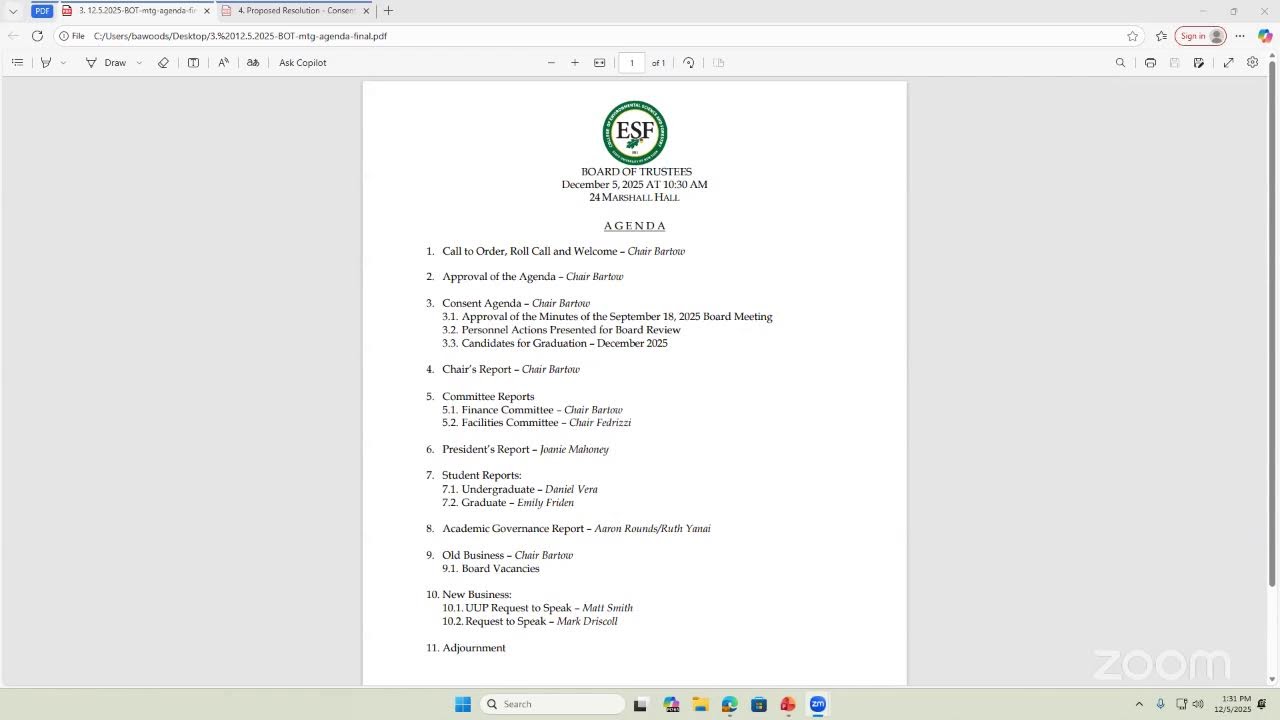Enter full screen mode
Viewport: 1280px width, 720px height.
pyautogui.click(x=1228, y=62)
